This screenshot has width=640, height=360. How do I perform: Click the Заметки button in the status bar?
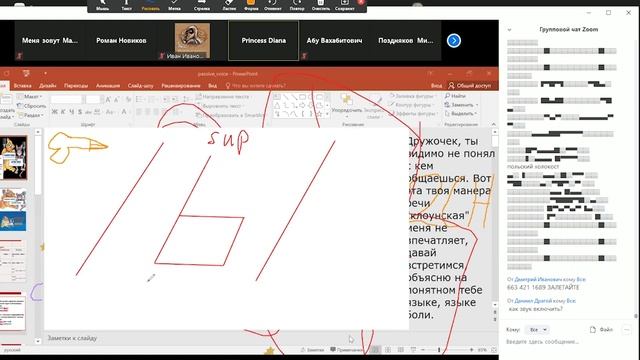[x=312, y=350]
